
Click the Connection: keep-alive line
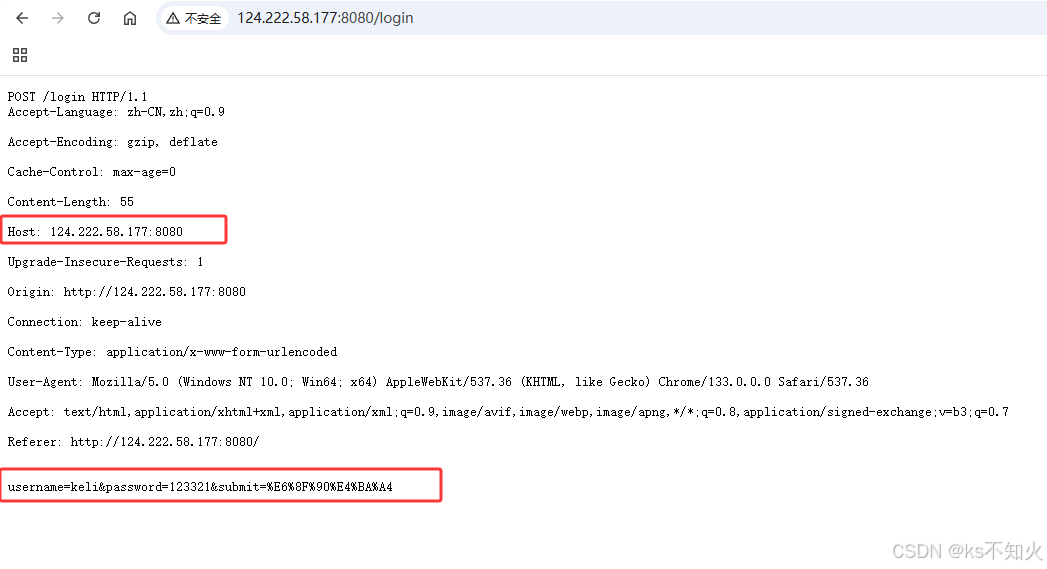coord(85,322)
